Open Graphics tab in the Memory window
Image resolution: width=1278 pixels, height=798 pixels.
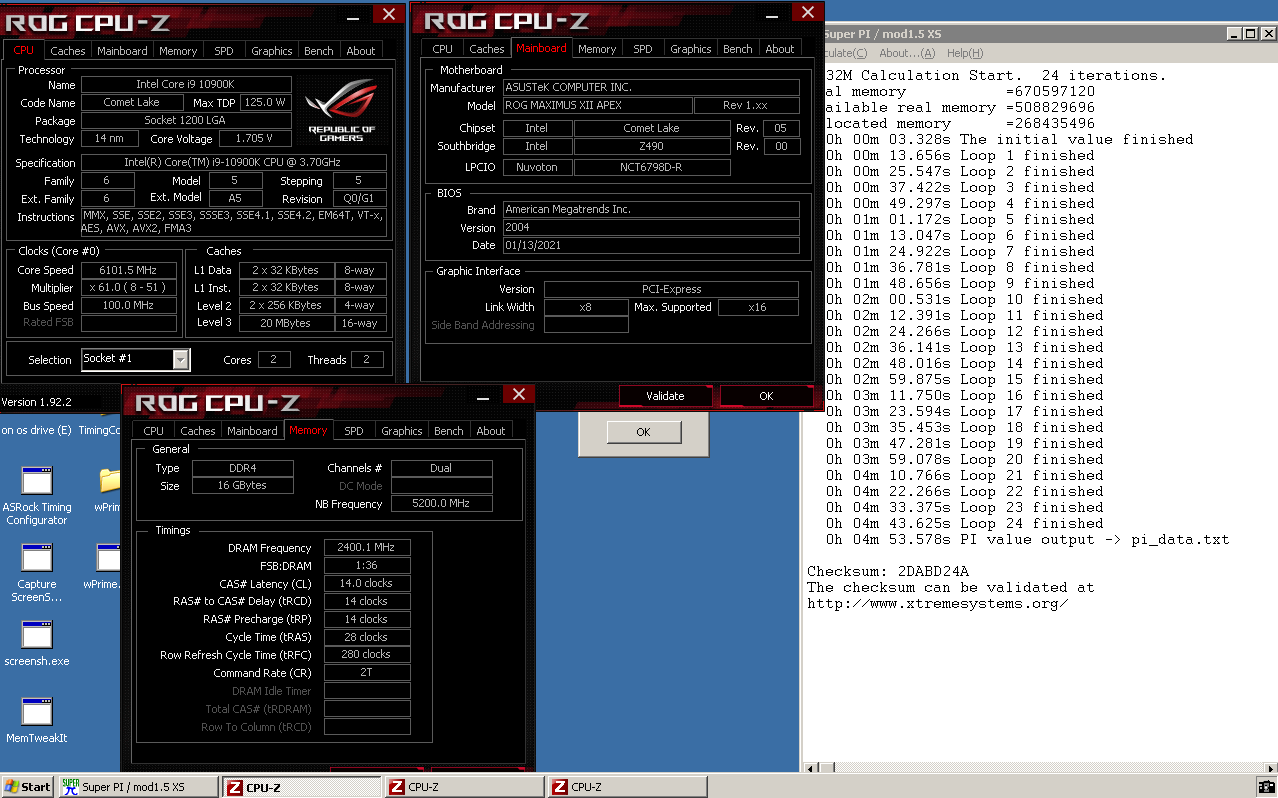tap(402, 431)
